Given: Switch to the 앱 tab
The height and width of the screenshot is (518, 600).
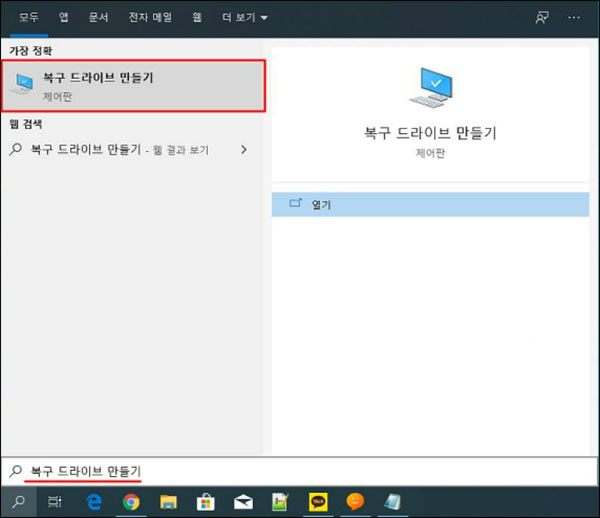Looking at the screenshot, I should click(64, 17).
